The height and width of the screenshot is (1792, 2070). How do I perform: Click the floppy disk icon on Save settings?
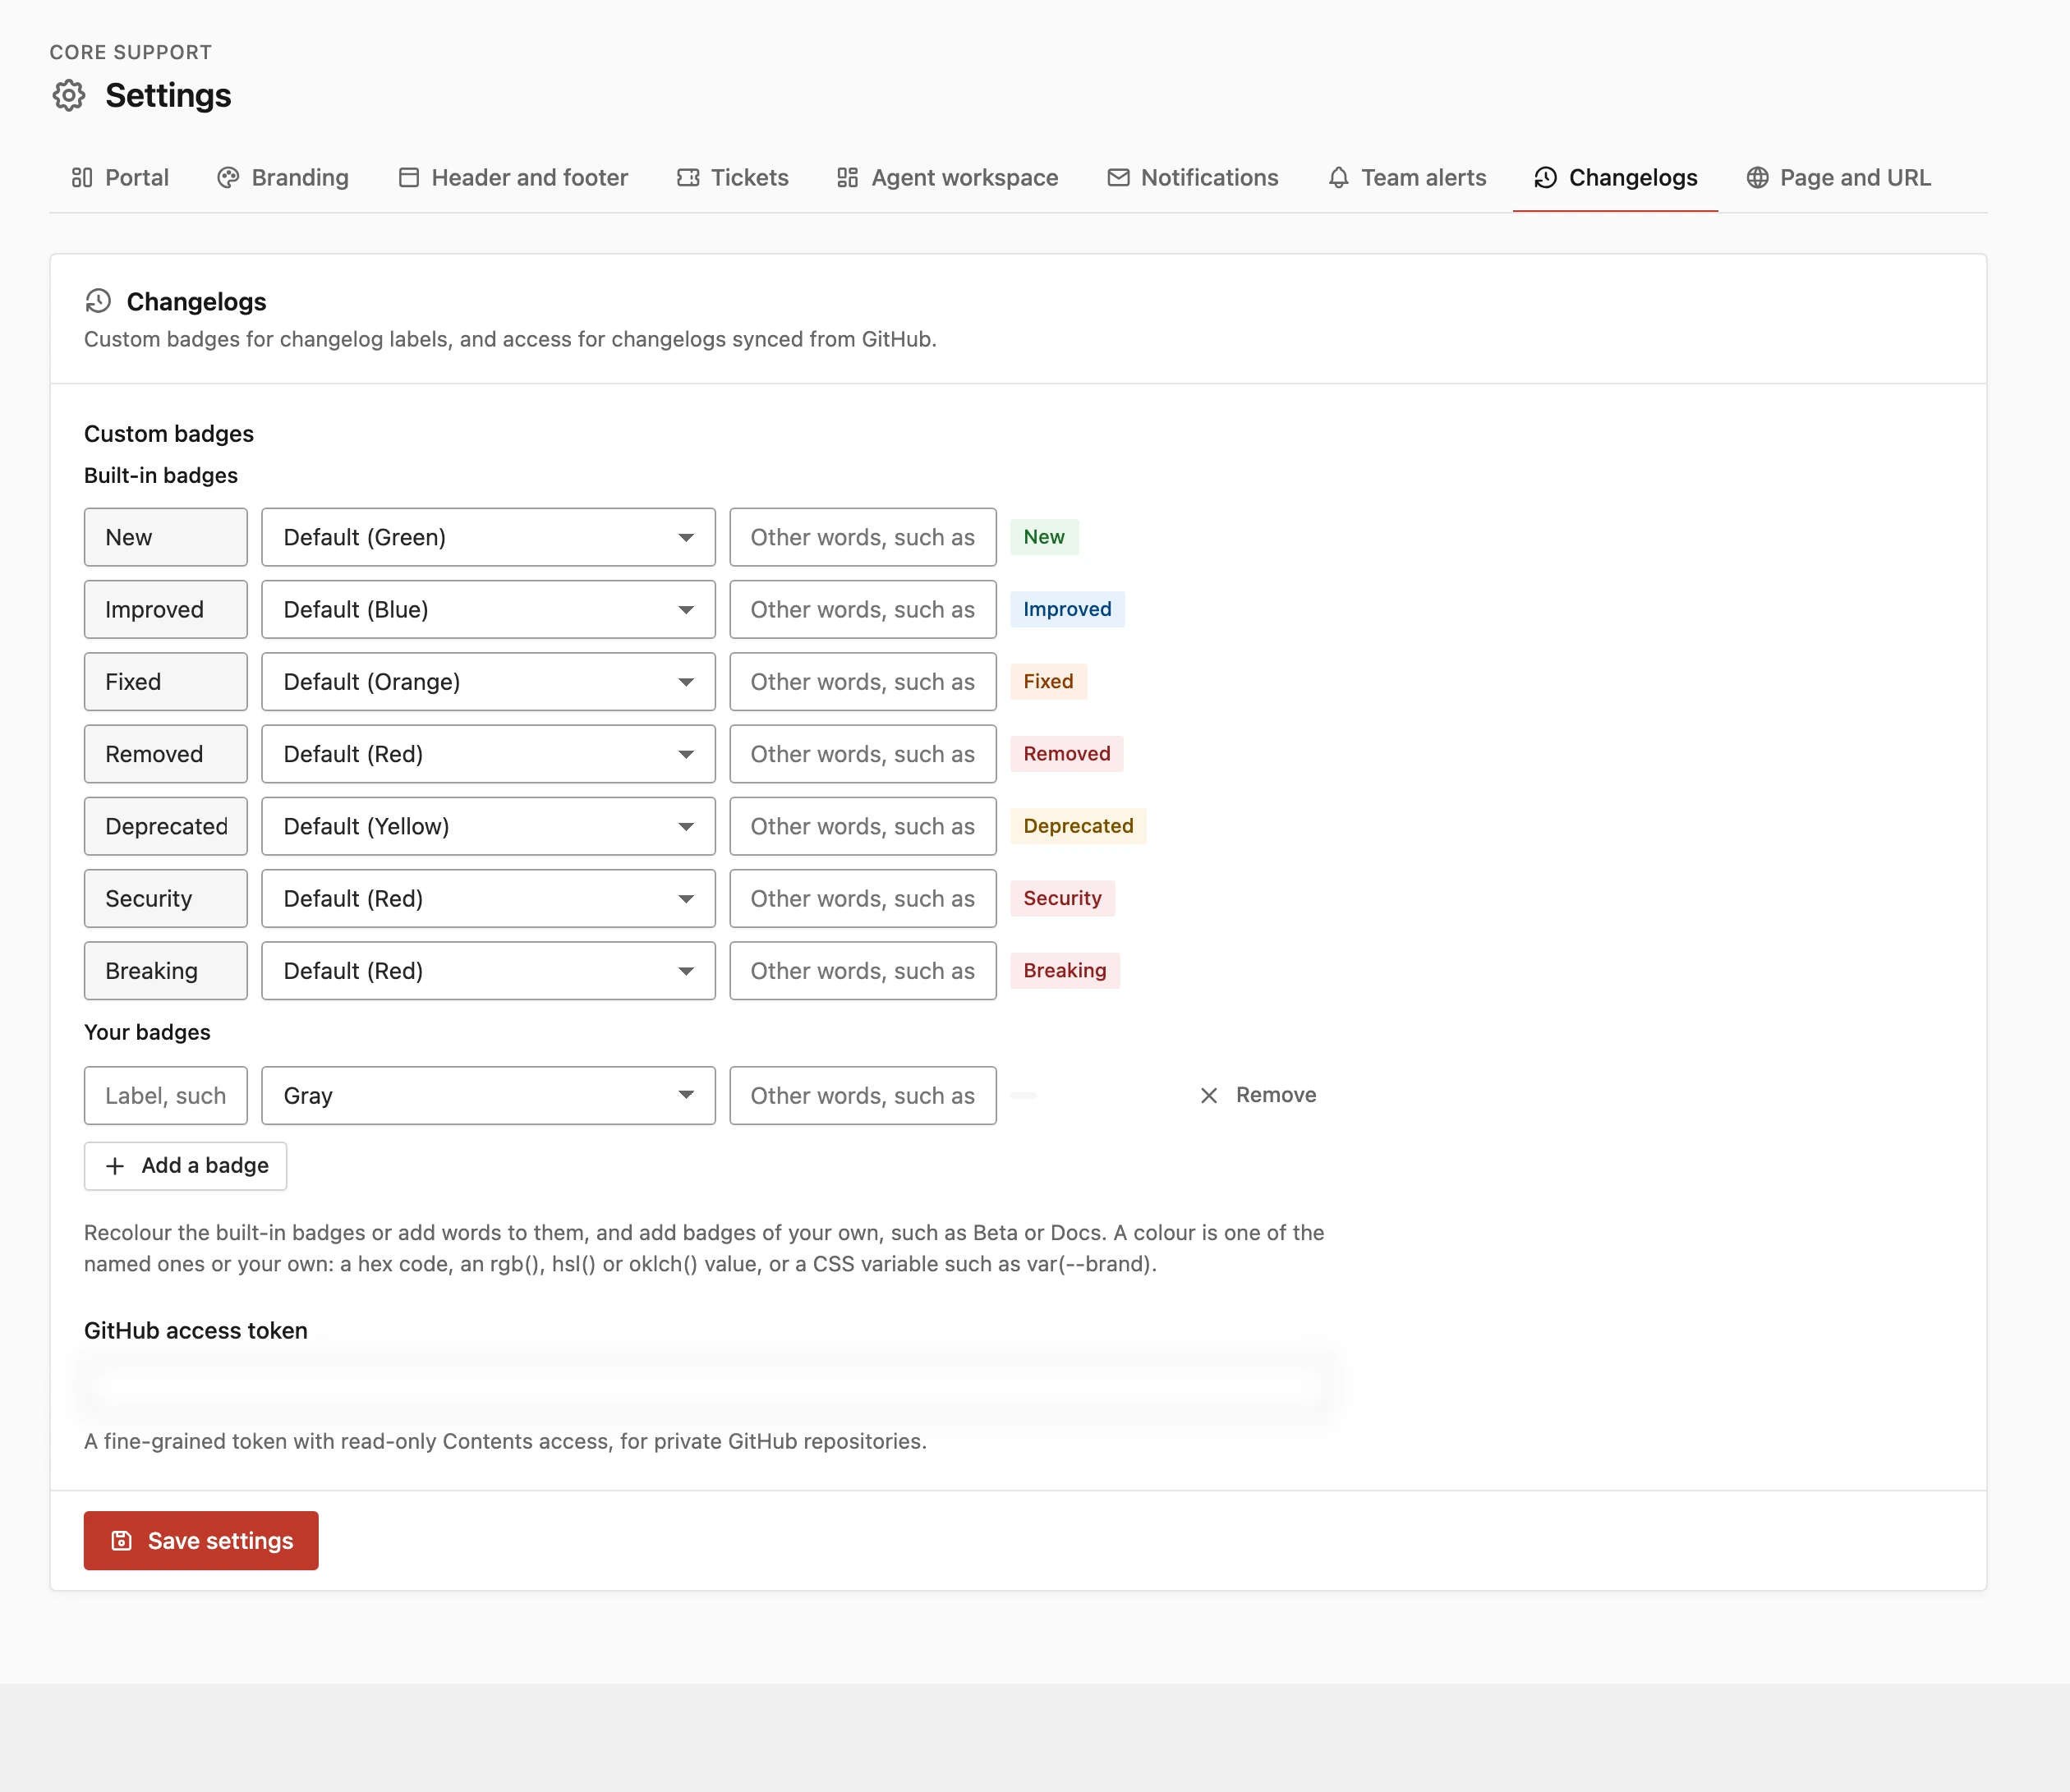122,1541
